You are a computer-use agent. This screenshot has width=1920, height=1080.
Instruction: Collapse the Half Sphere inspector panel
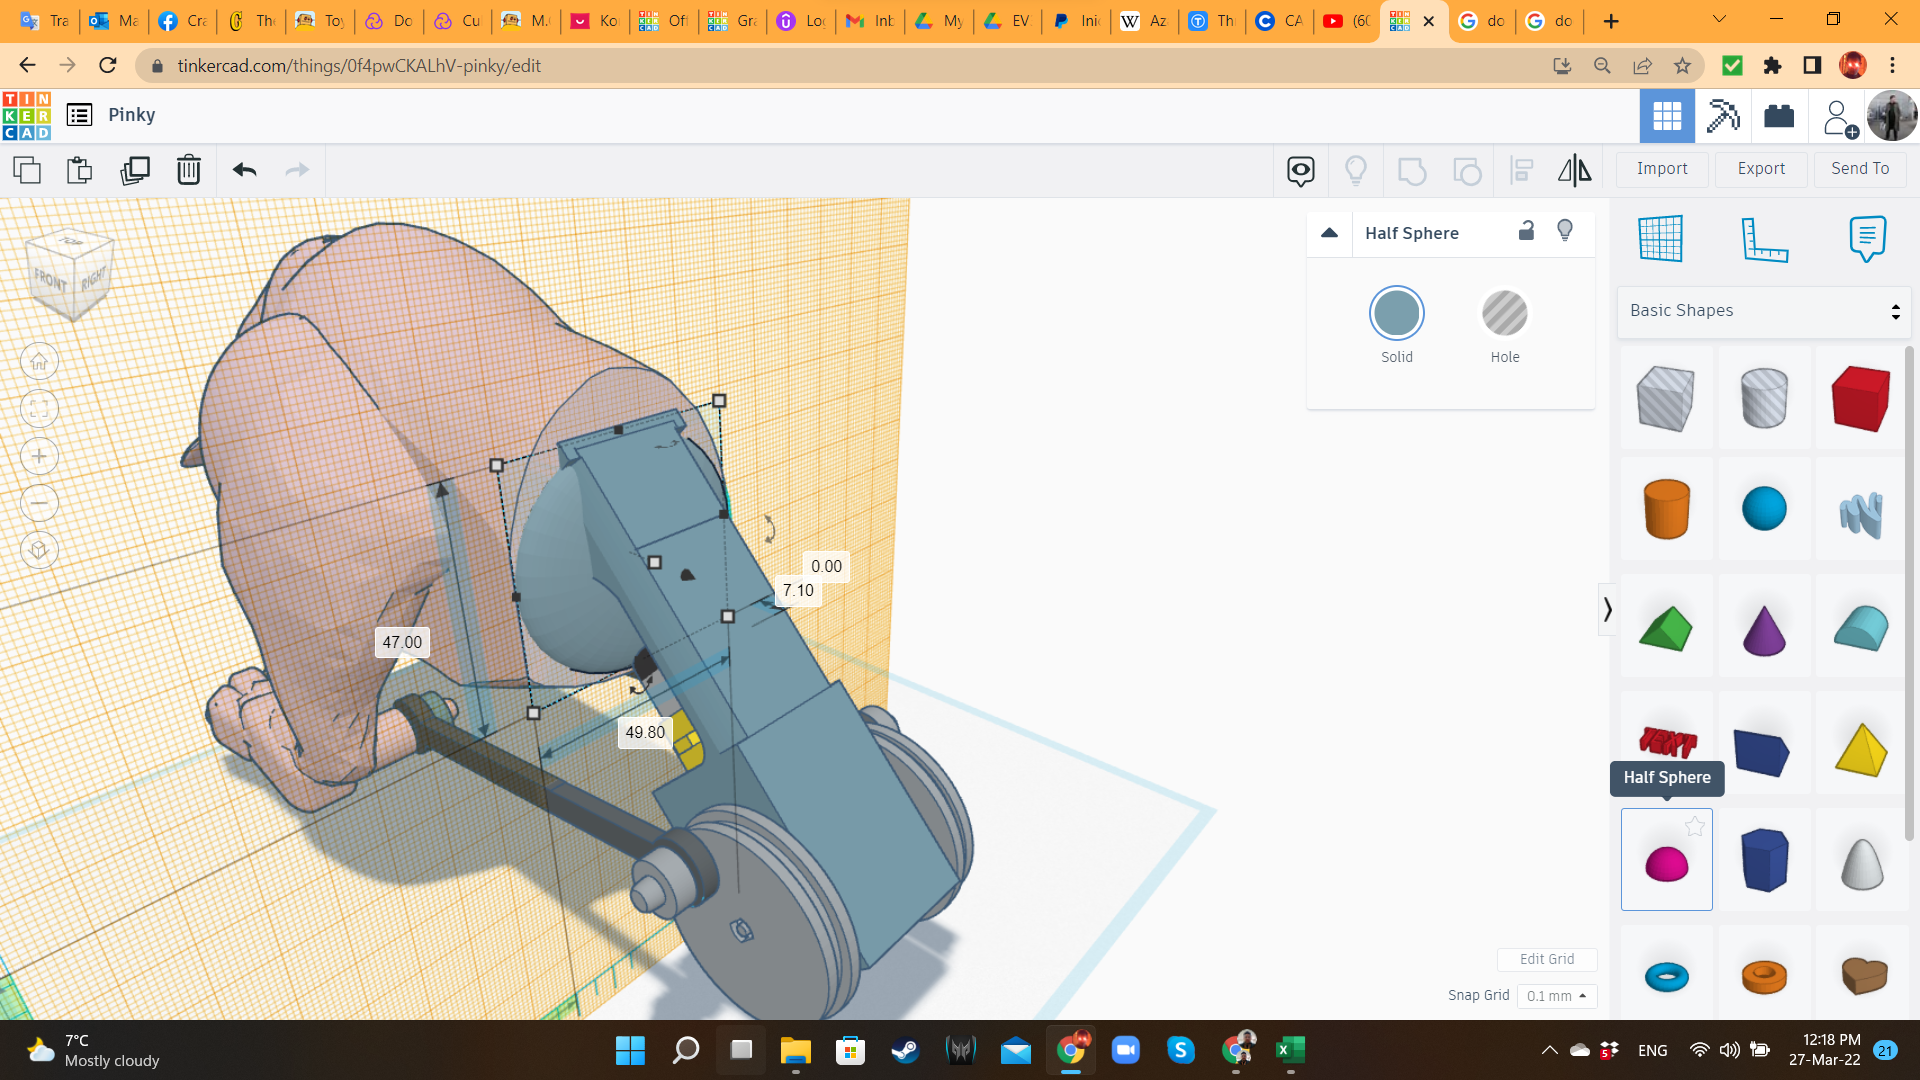pos(1329,233)
